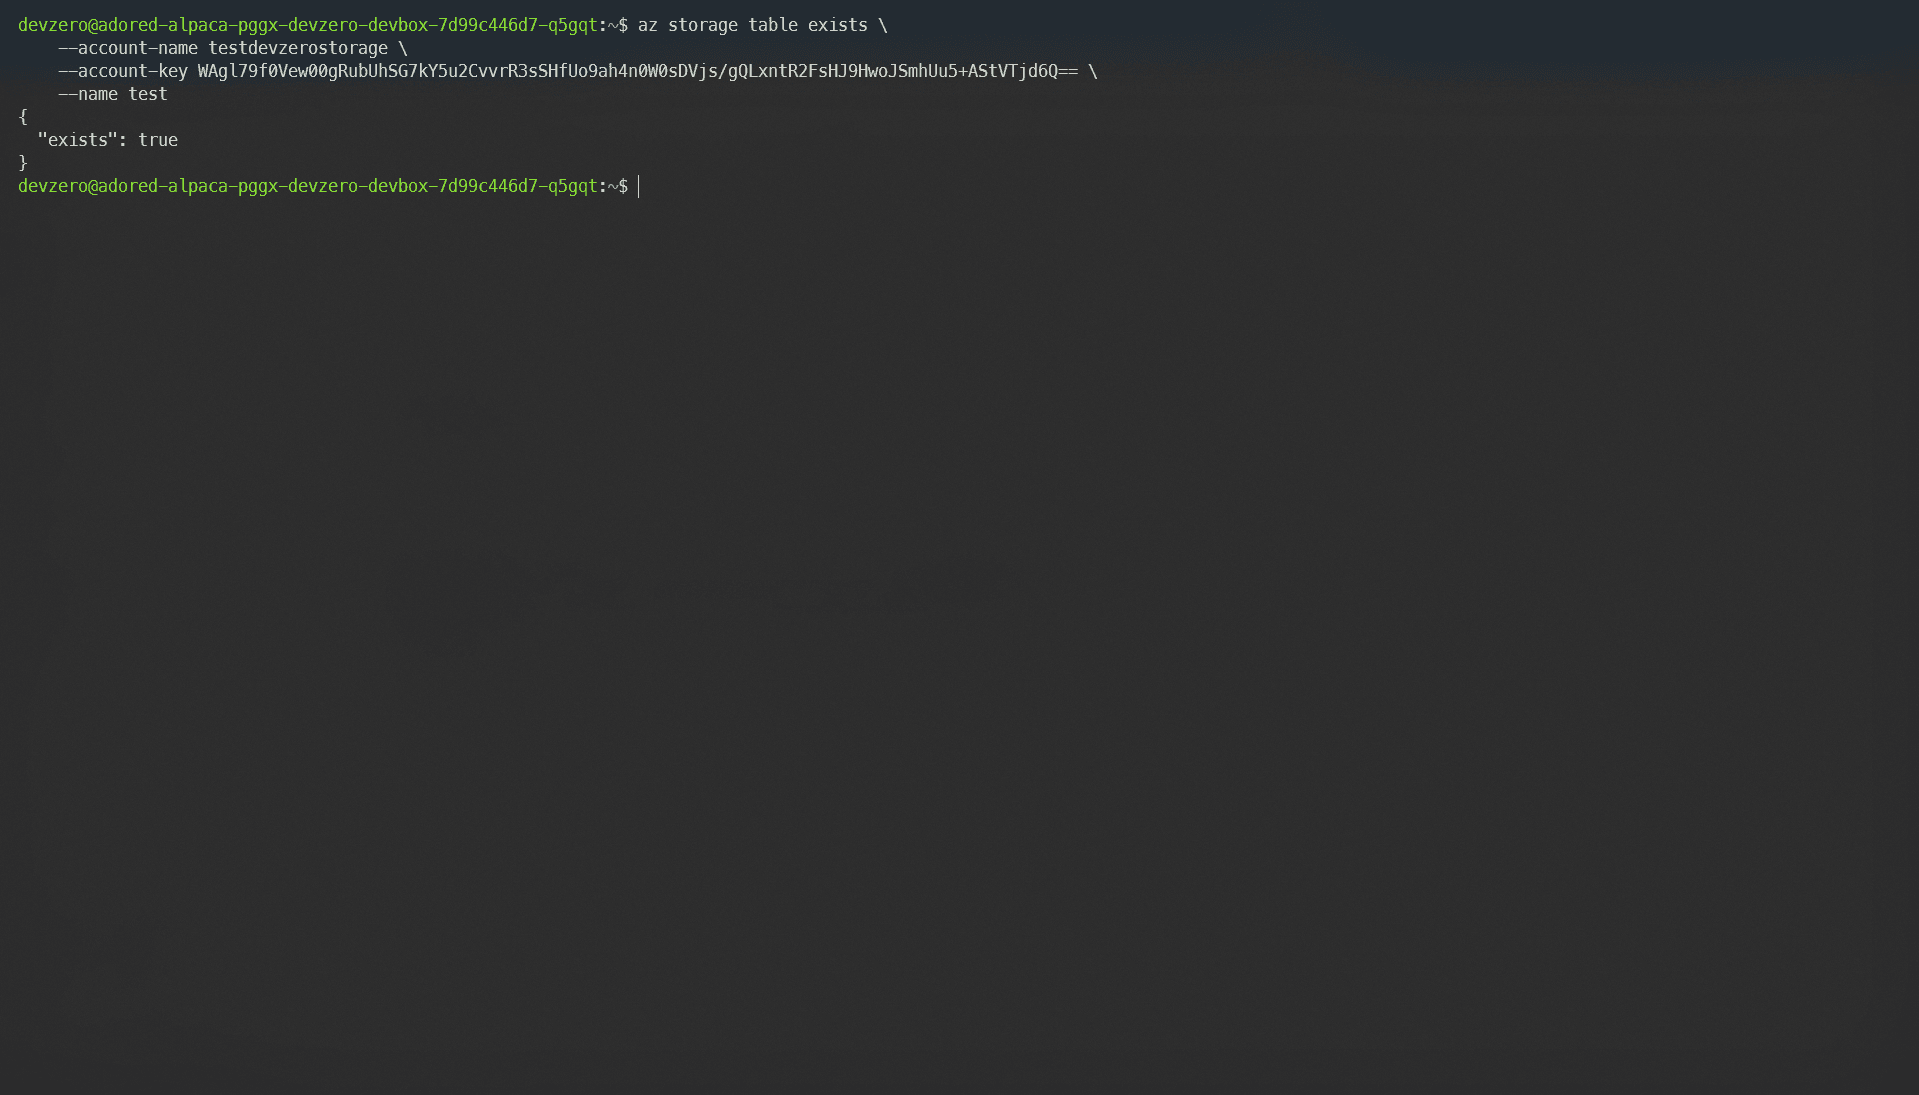1919x1095 pixels.
Task: Click the colon separating hostname and path
Action: 604,25
